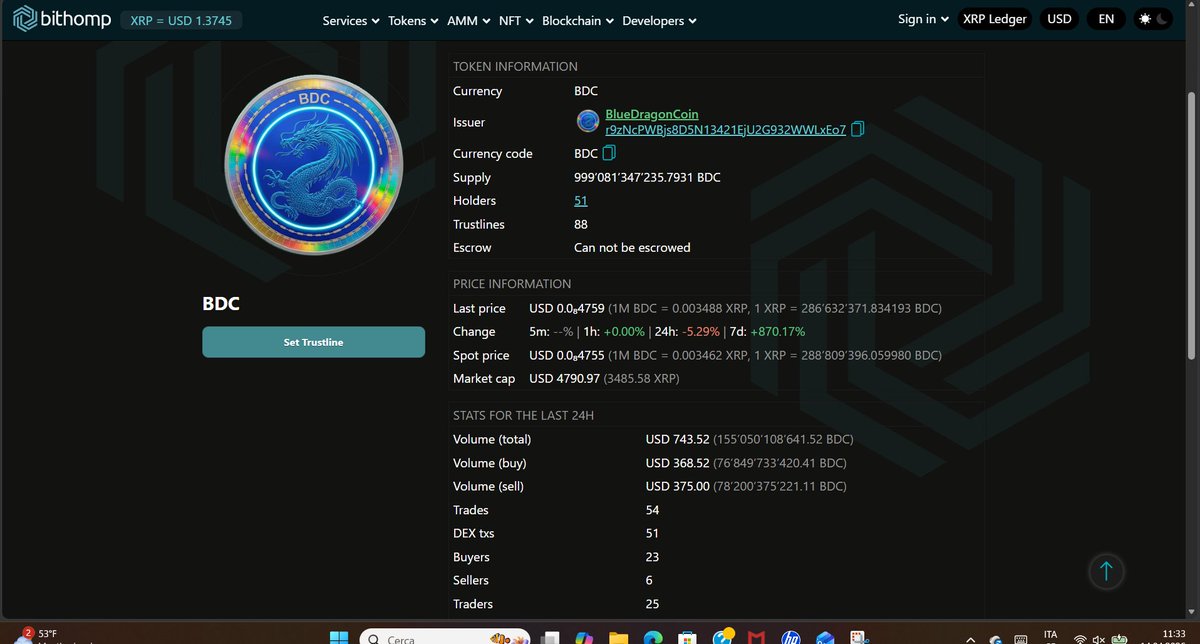Expand the Tokens menu

pyautogui.click(x=414, y=20)
